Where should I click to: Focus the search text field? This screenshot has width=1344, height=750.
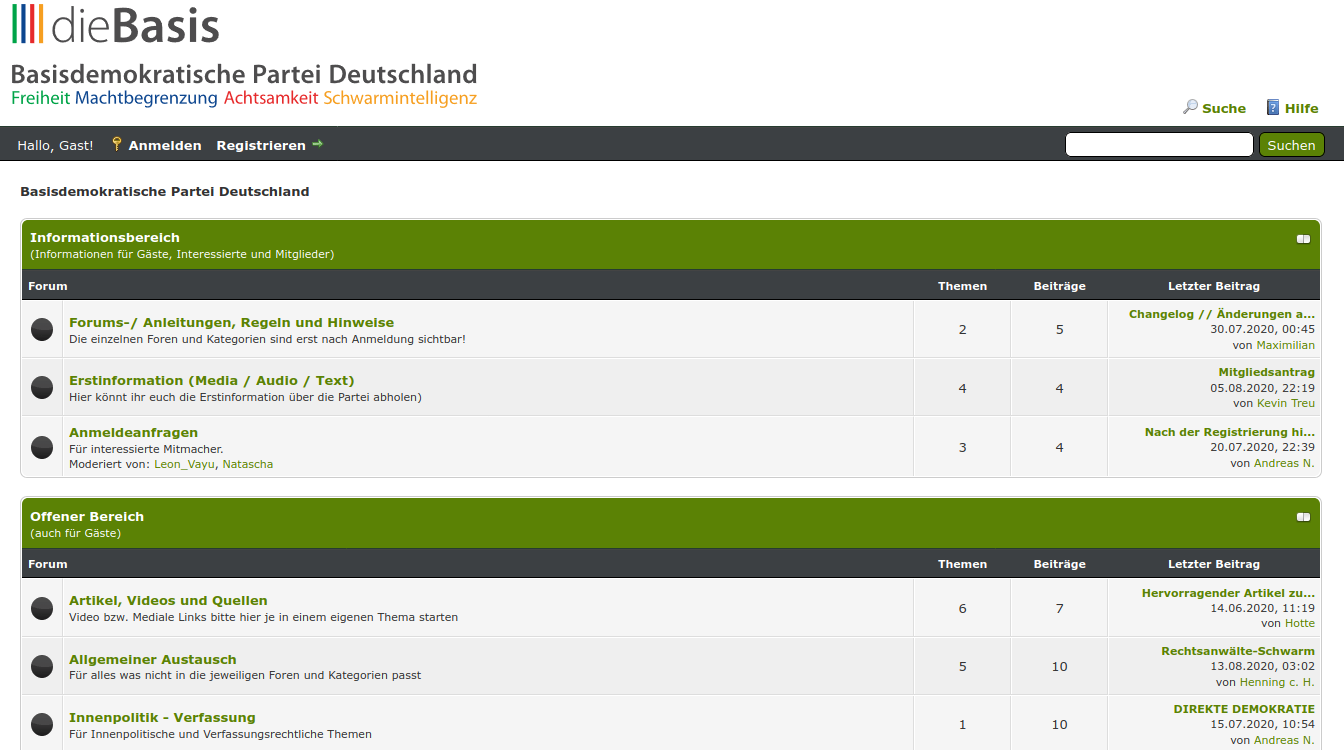[1158, 145]
